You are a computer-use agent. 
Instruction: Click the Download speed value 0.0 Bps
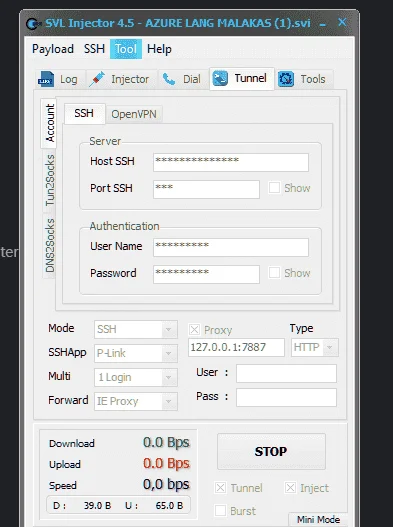[166, 443]
